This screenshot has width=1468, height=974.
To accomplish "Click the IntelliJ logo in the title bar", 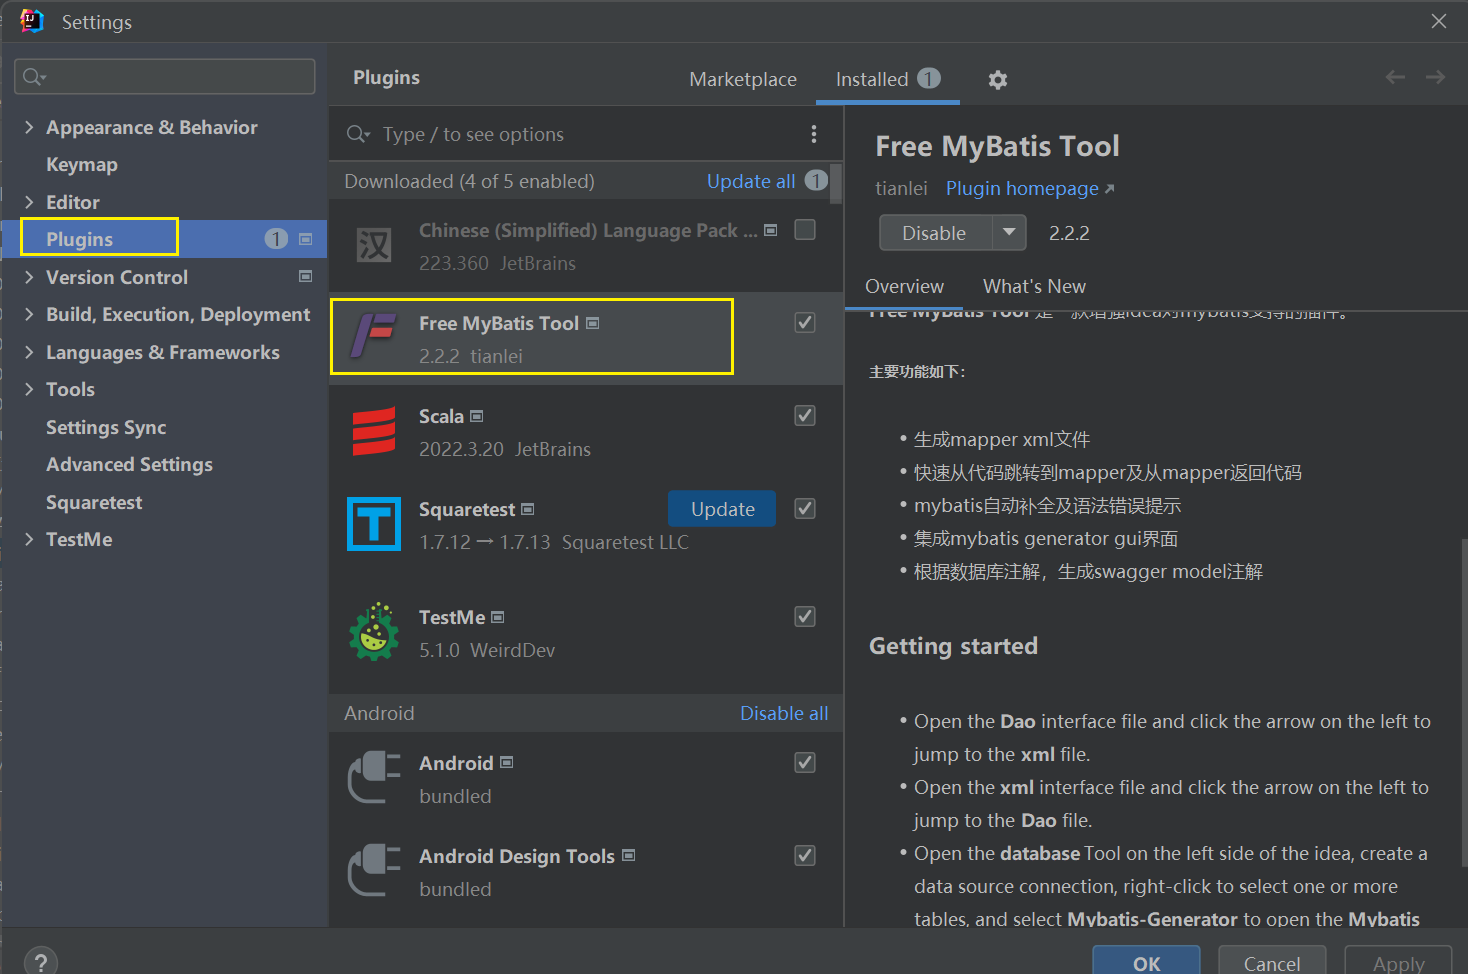I will 31,21.
